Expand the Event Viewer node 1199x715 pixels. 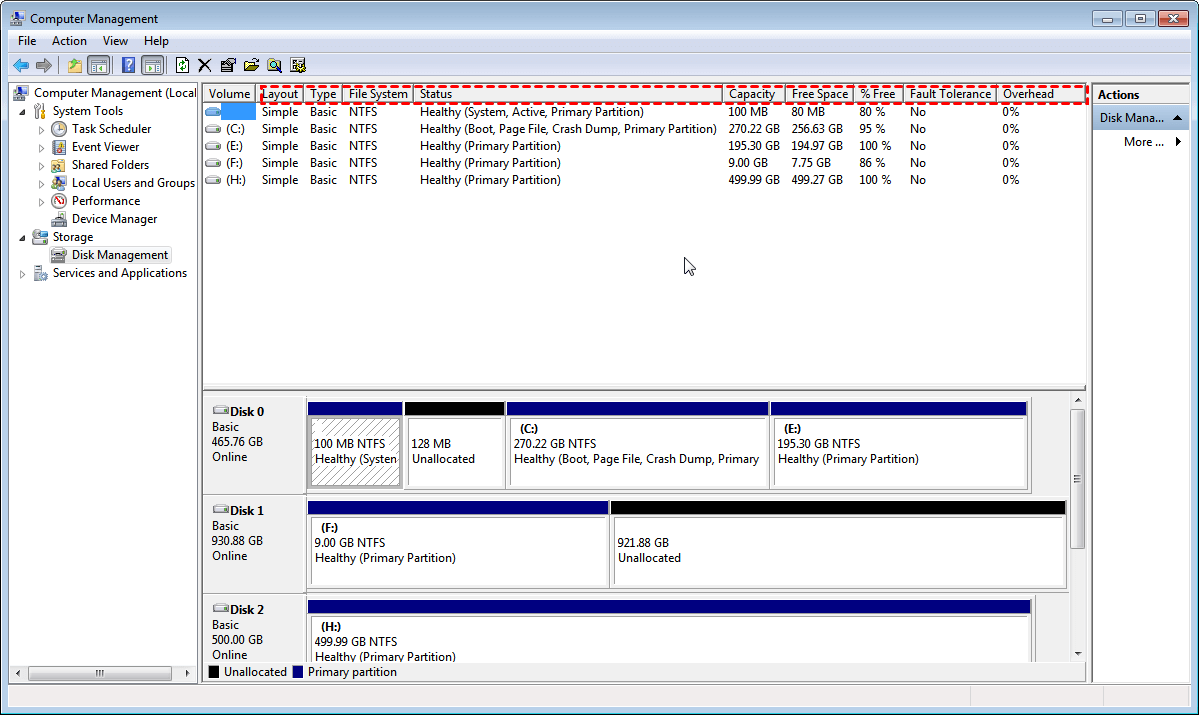pos(41,148)
